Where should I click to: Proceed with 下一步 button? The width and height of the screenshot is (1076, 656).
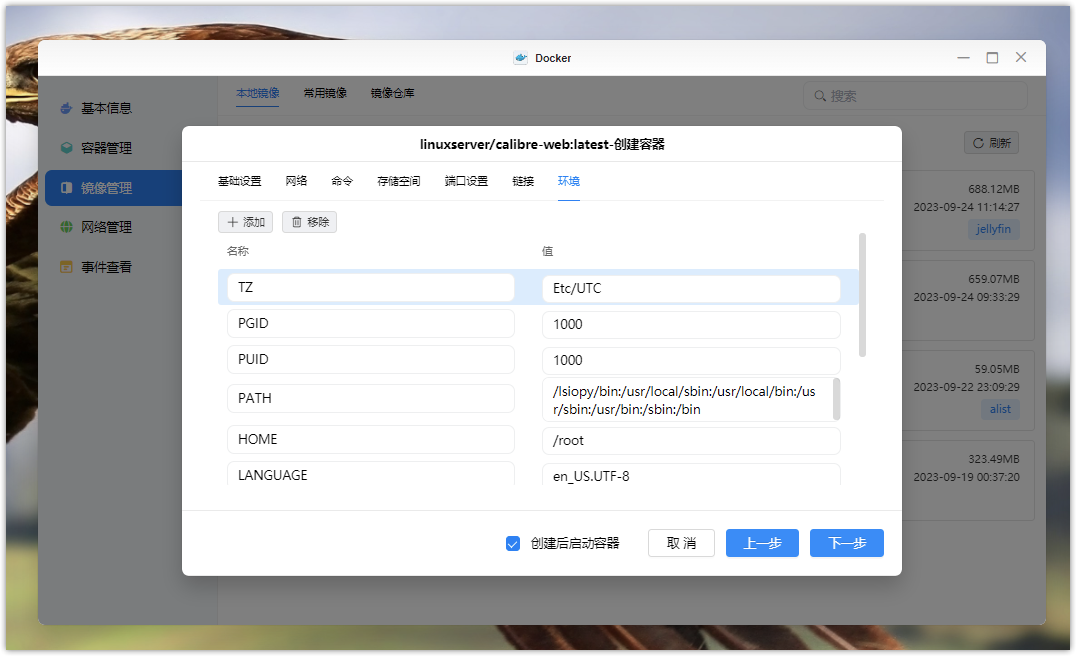pos(847,543)
